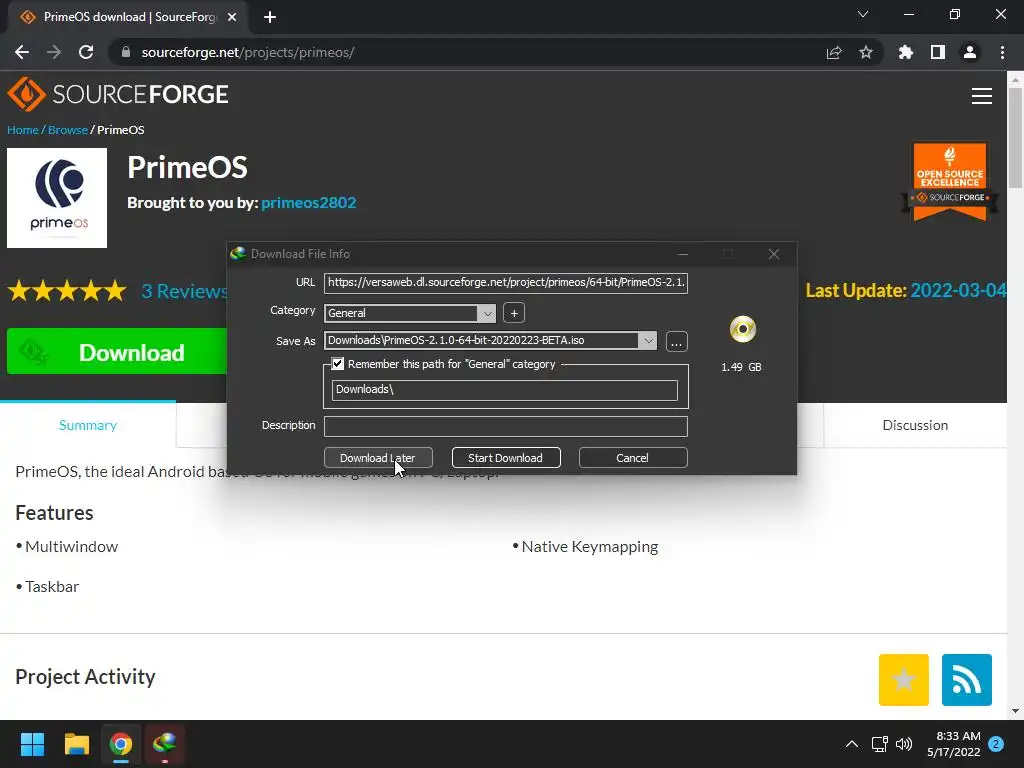Click the Downloads\ path field
The image size is (1024, 768).
pyautogui.click(x=504, y=390)
